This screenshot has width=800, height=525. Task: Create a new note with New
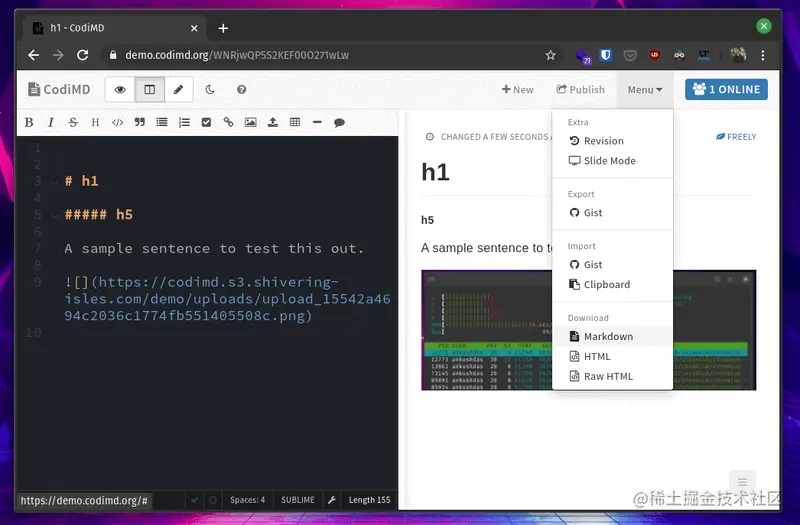518,90
